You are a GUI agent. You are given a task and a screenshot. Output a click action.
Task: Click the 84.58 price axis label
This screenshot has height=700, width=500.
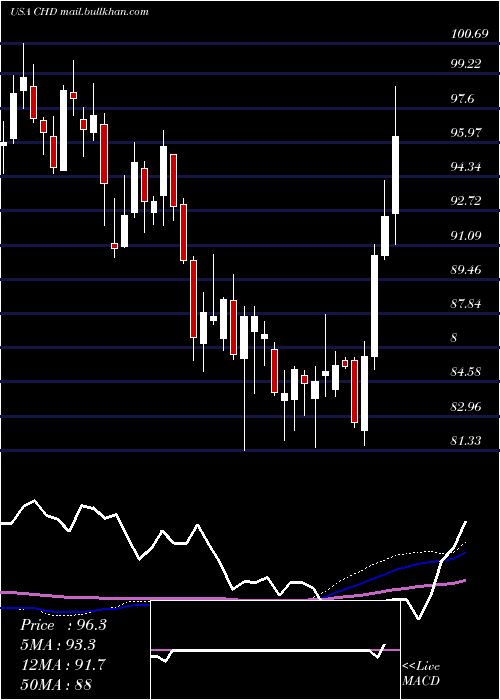point(466,372)
